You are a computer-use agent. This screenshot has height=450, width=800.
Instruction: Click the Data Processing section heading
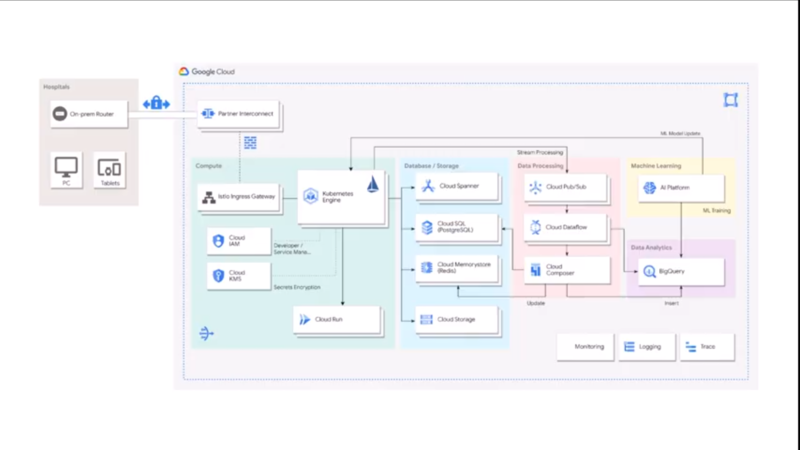[540, 166]
